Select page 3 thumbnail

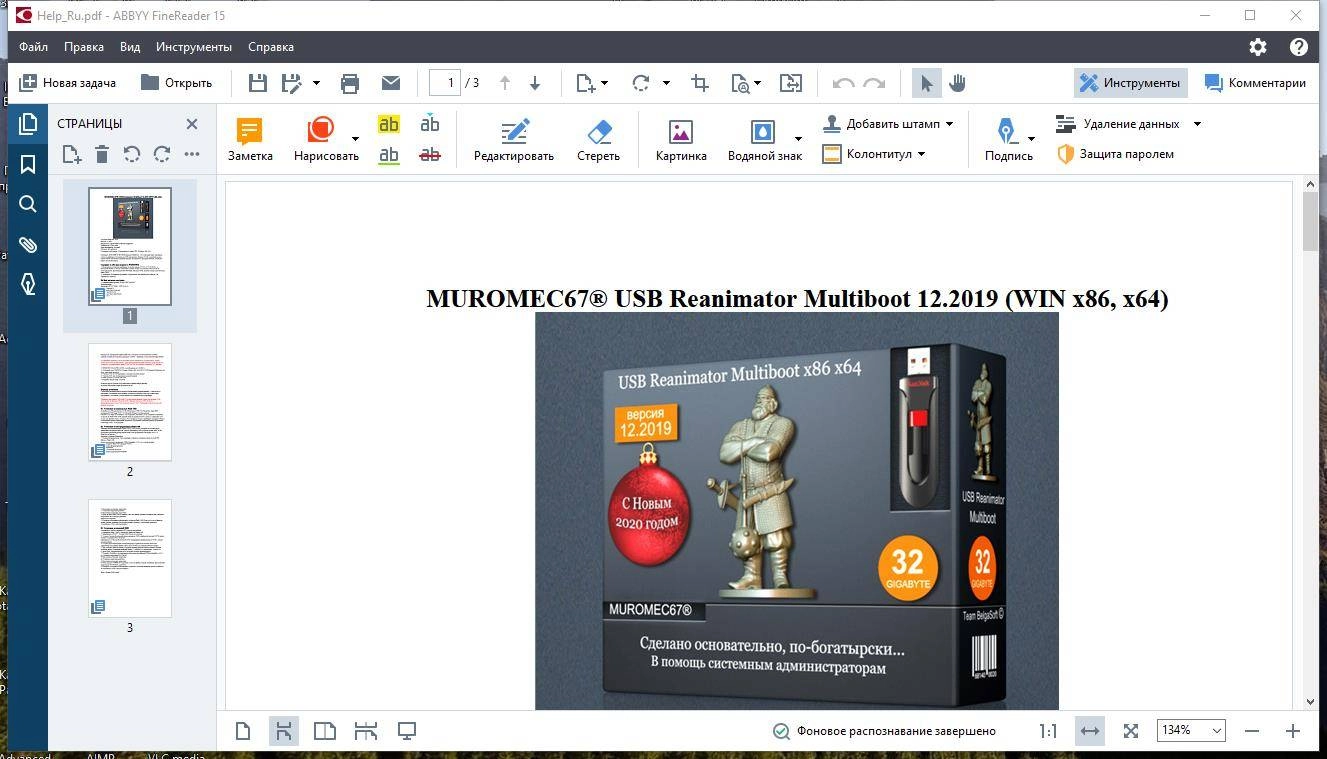coord(130,558)
